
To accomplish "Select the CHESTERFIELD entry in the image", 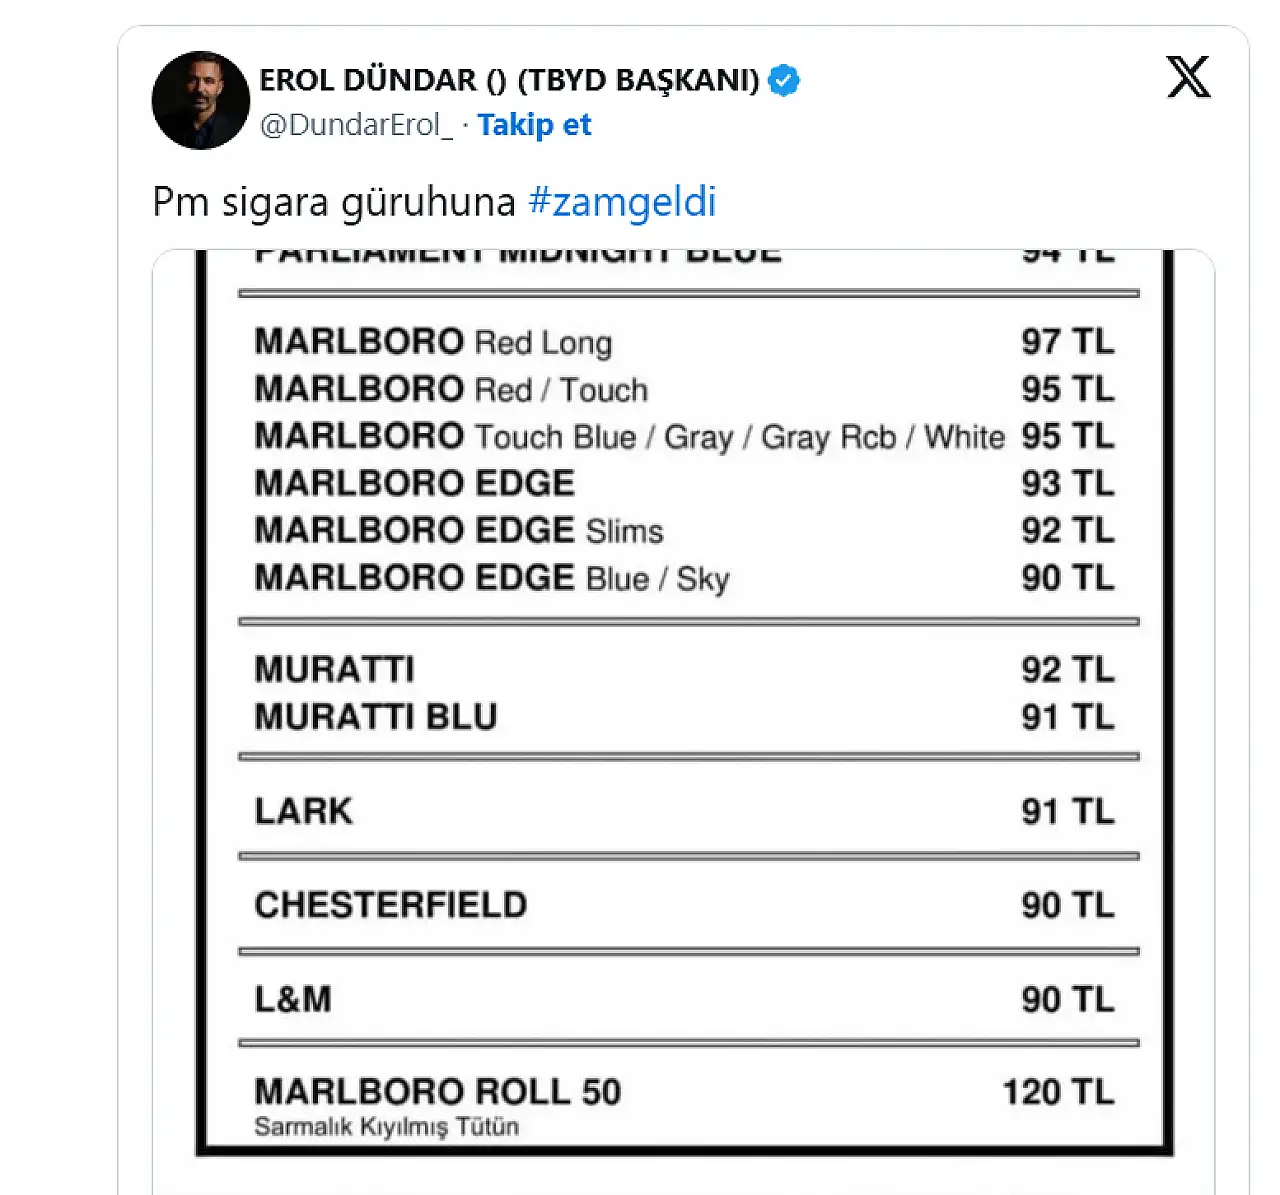I will coord(391,905).
